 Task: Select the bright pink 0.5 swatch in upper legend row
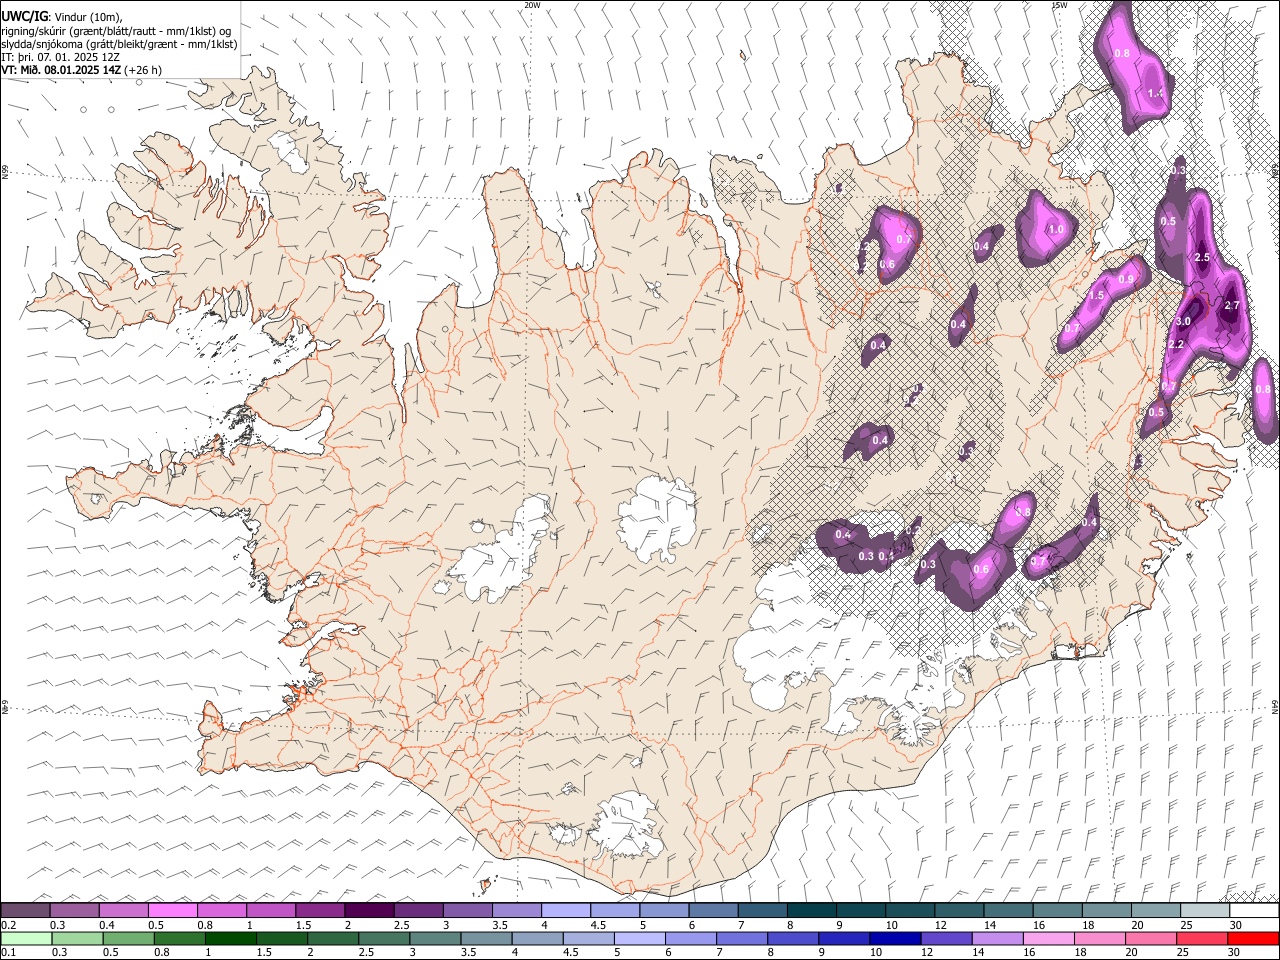[x=172, y=910]
